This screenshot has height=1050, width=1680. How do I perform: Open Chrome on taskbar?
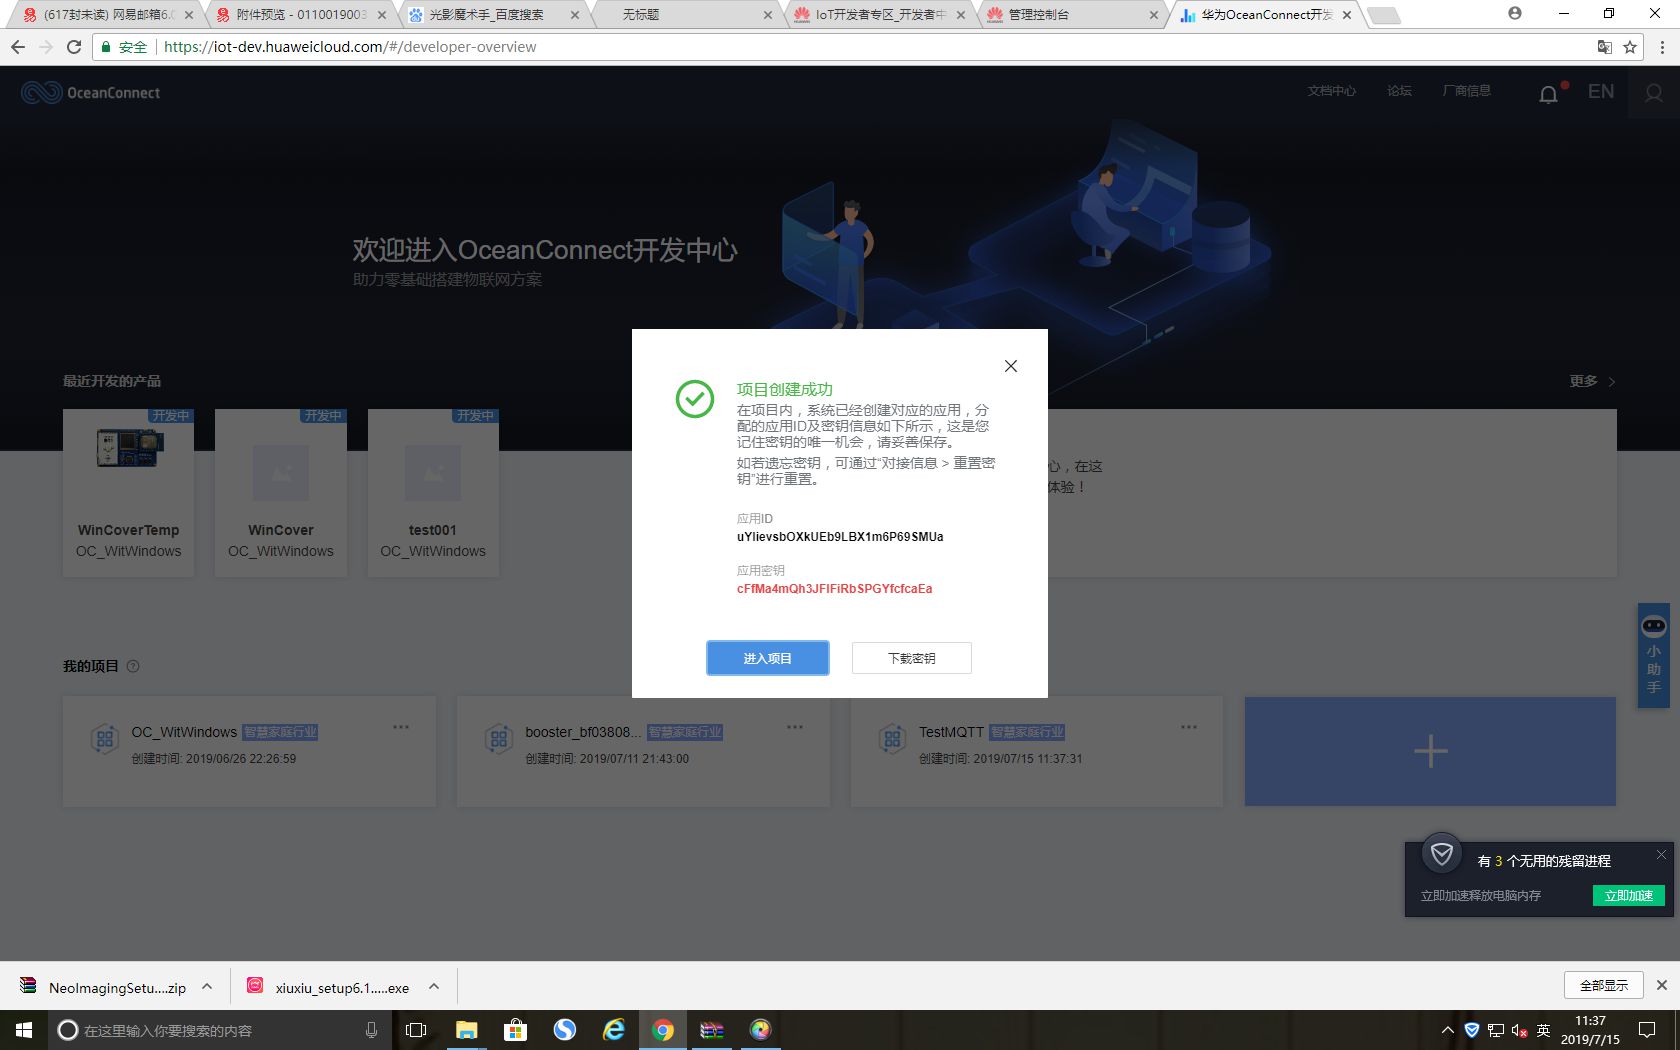pos(663,1030)
